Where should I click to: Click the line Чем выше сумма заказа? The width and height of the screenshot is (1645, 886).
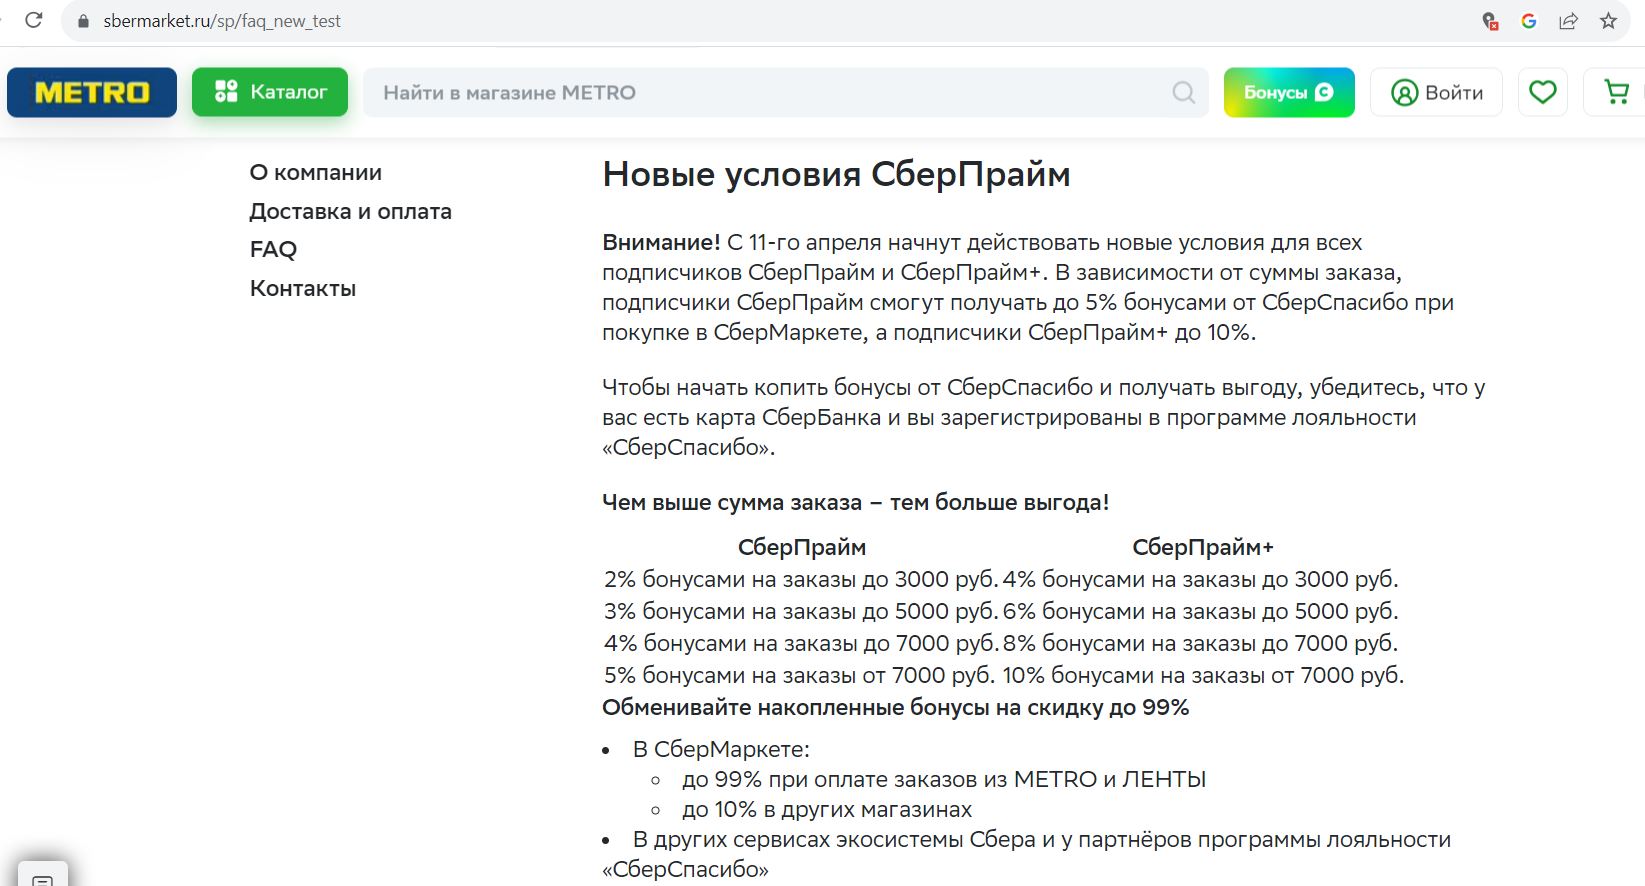(x=855, y=502)
